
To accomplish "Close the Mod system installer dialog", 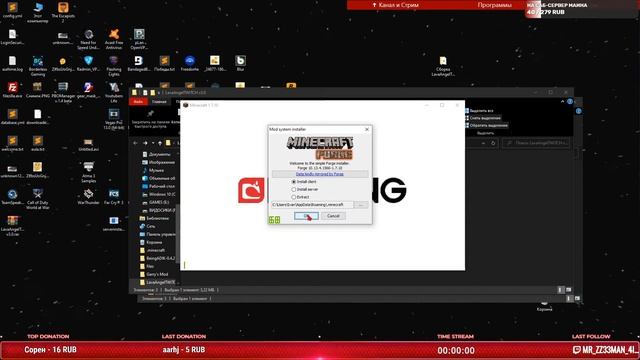I will 367,129.
